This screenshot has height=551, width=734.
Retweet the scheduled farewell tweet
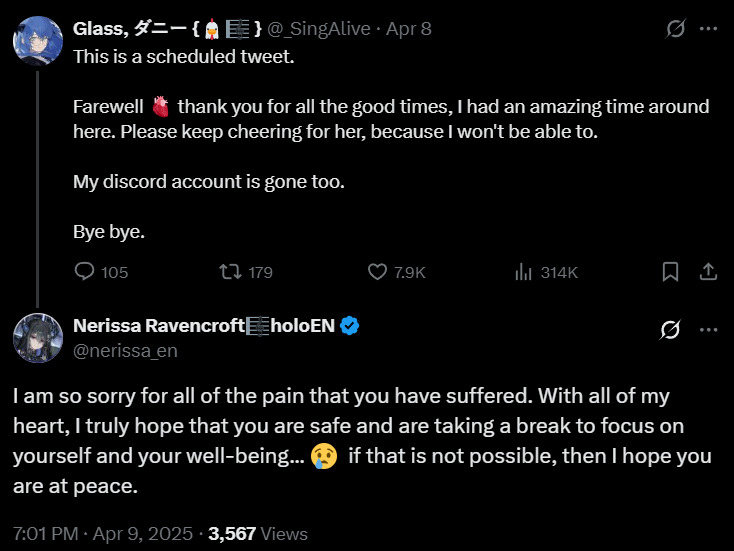[231, 271]
